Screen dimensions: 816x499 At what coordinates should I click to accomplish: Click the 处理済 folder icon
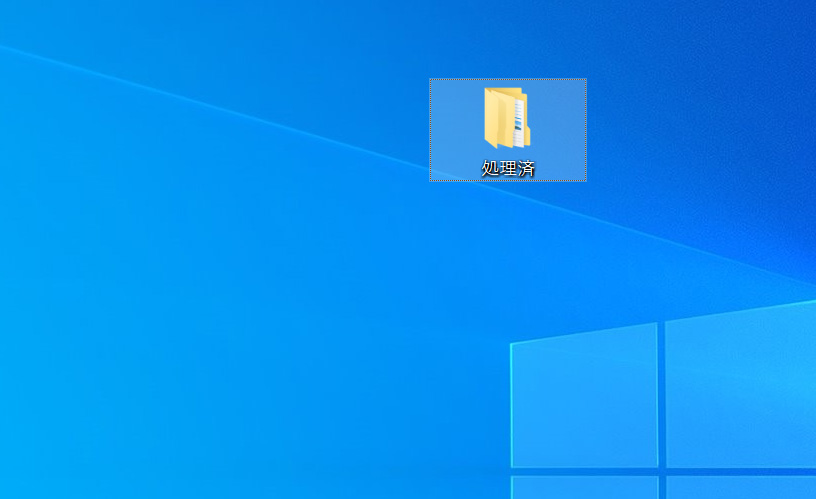507,118
